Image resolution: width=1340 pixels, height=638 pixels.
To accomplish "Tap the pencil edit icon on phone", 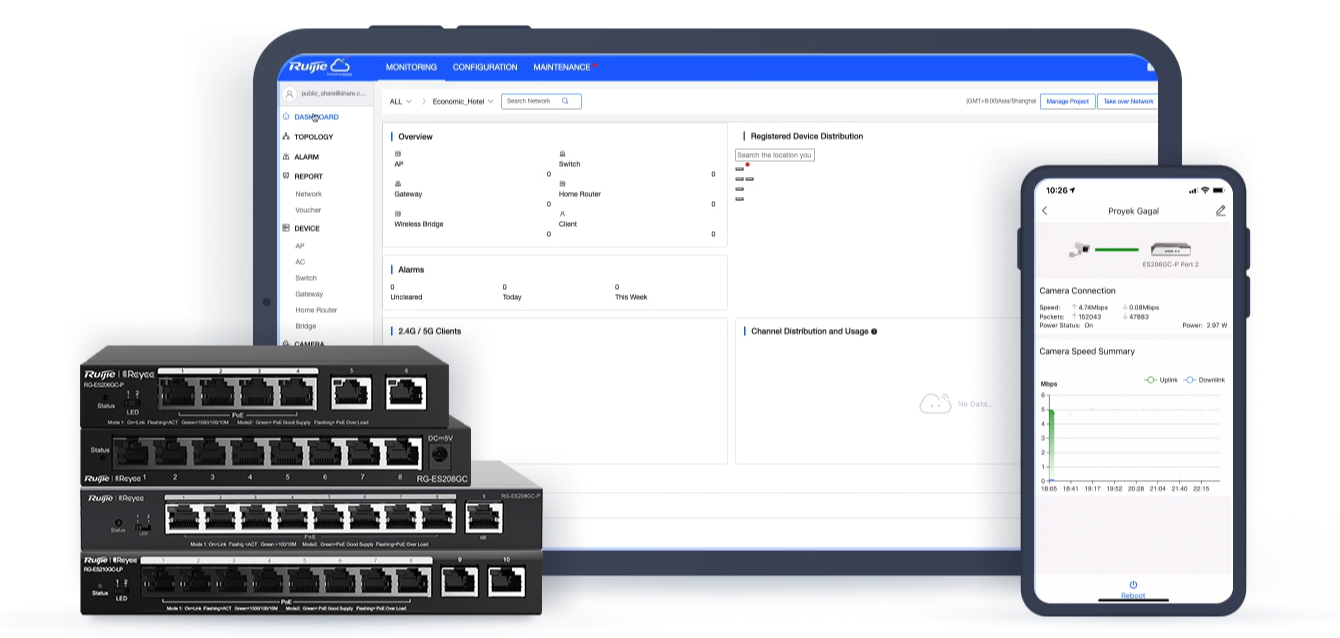I will (1220, 211).
